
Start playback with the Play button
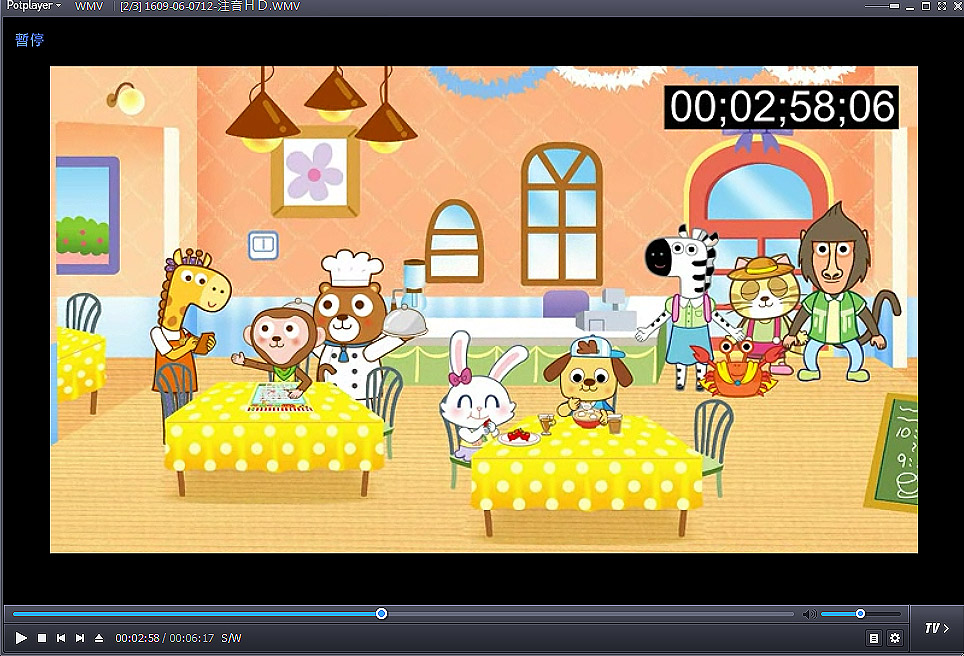click(21, 638)
